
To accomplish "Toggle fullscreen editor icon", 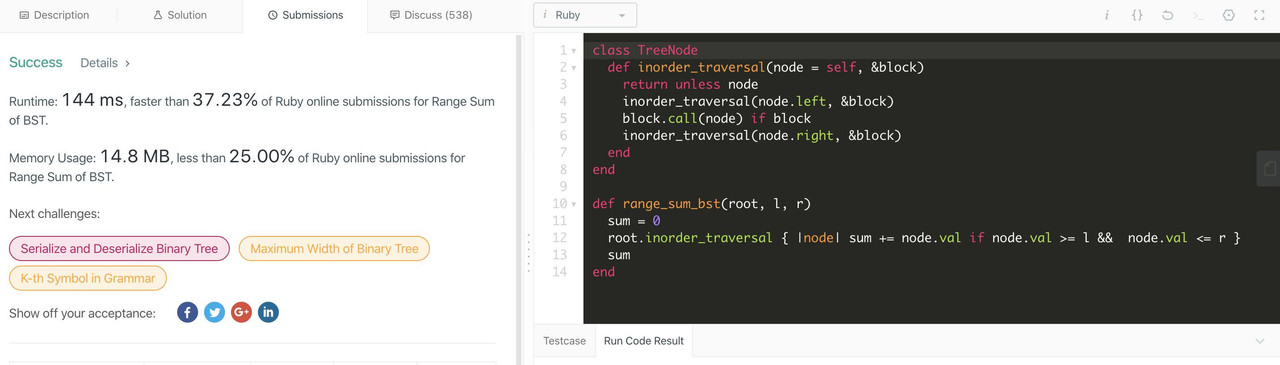I will pos(1259,15).
